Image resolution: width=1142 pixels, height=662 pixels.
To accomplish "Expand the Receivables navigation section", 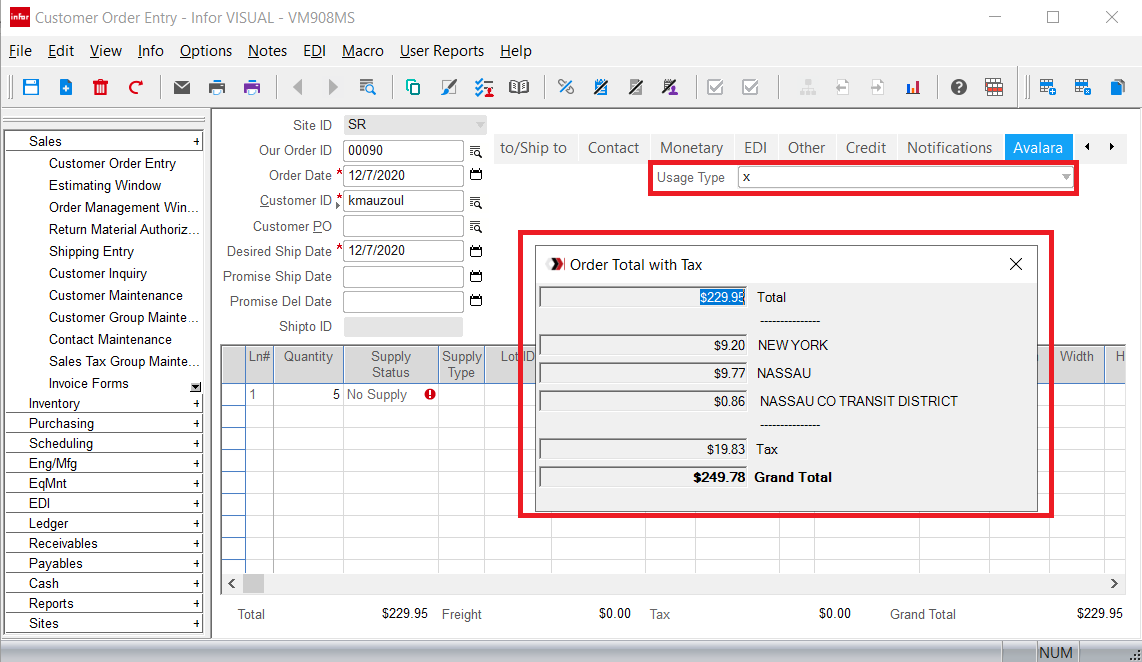I will click(x=197, y=543).
